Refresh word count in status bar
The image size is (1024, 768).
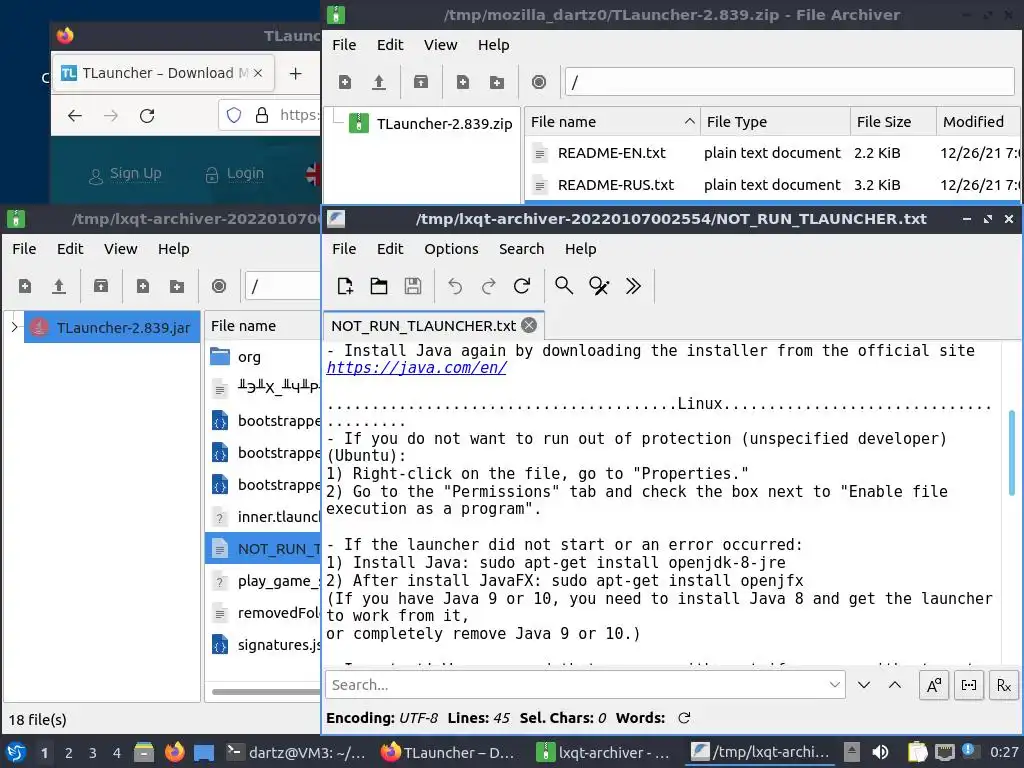(684, 718)
